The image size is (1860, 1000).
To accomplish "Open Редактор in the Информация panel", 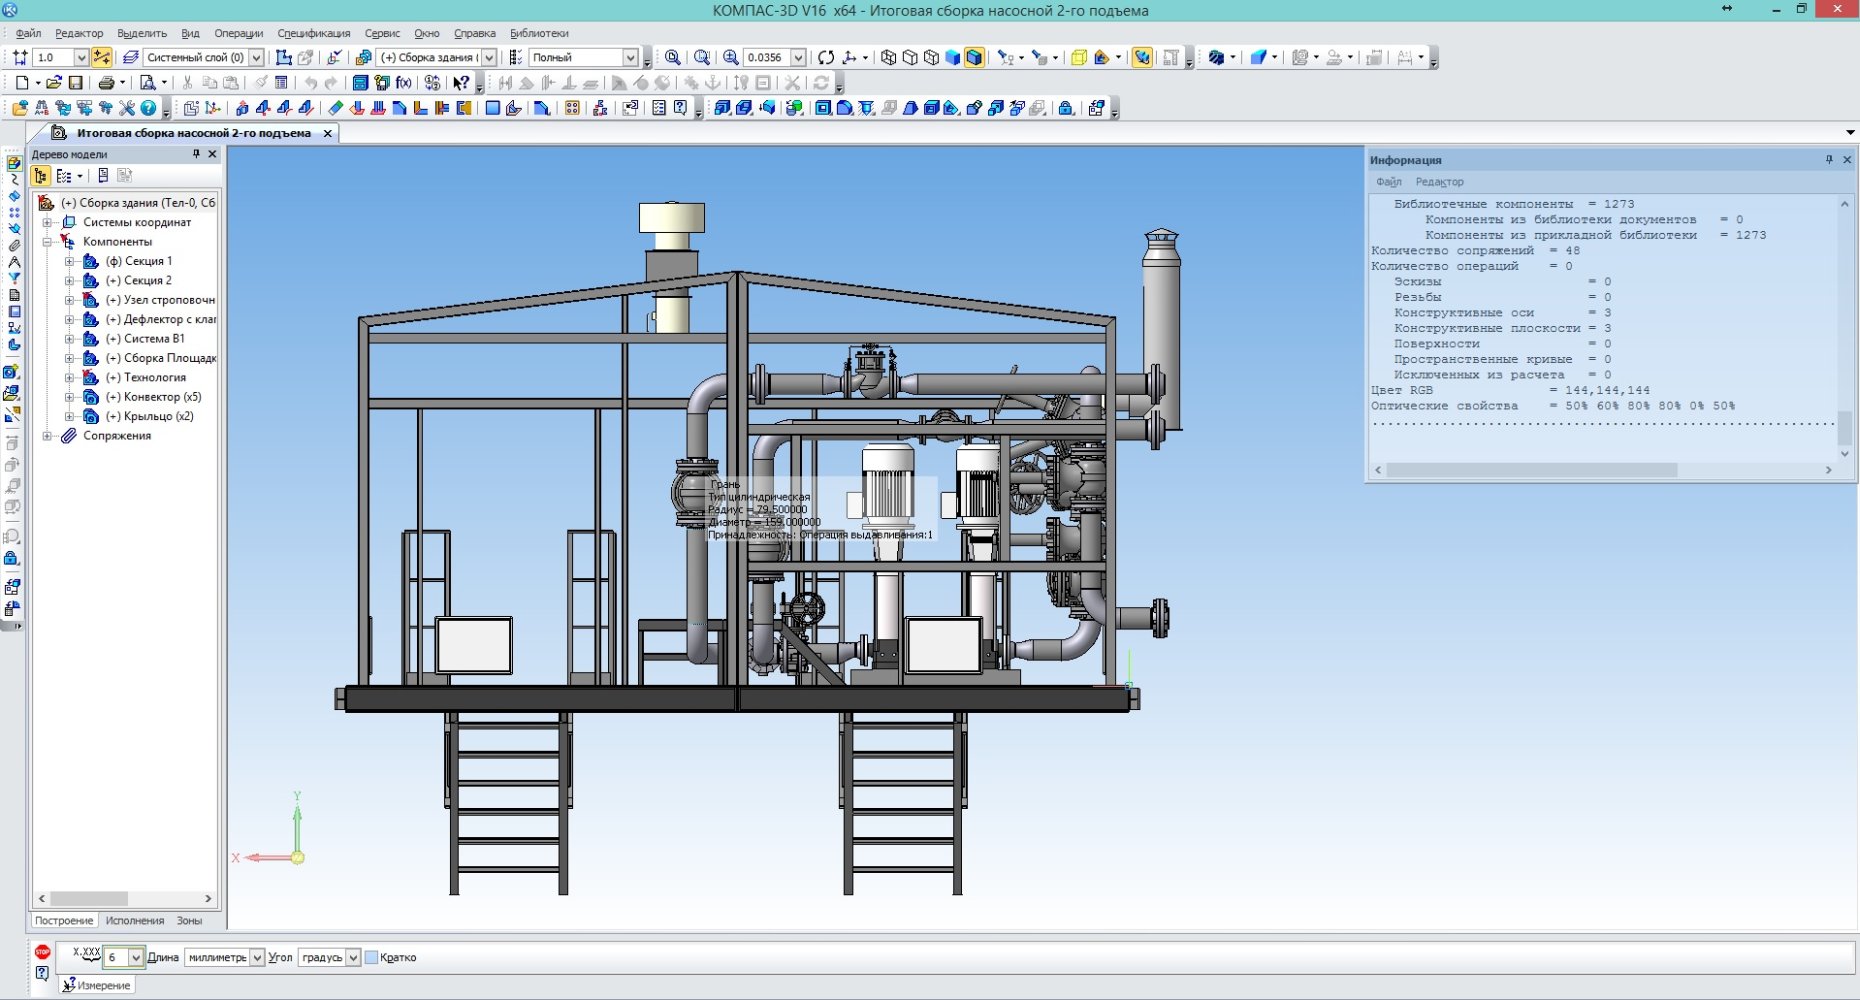I will (x=1439, y=182).
